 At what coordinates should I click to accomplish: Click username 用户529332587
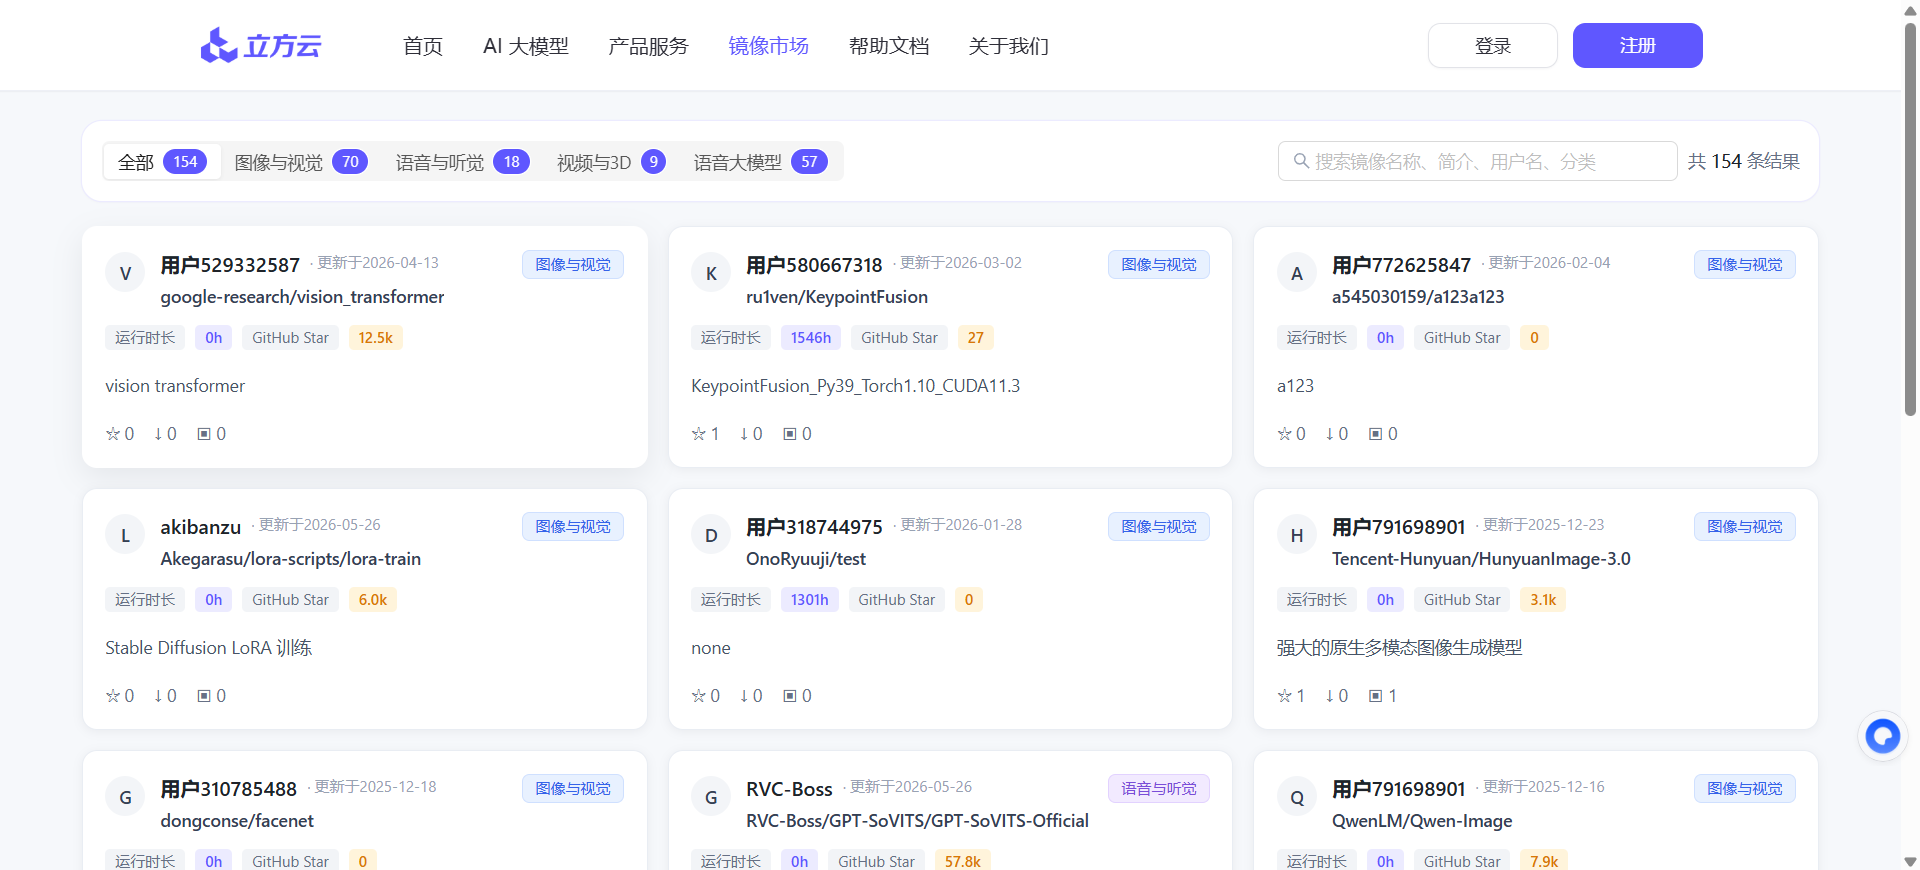point(230,265)
